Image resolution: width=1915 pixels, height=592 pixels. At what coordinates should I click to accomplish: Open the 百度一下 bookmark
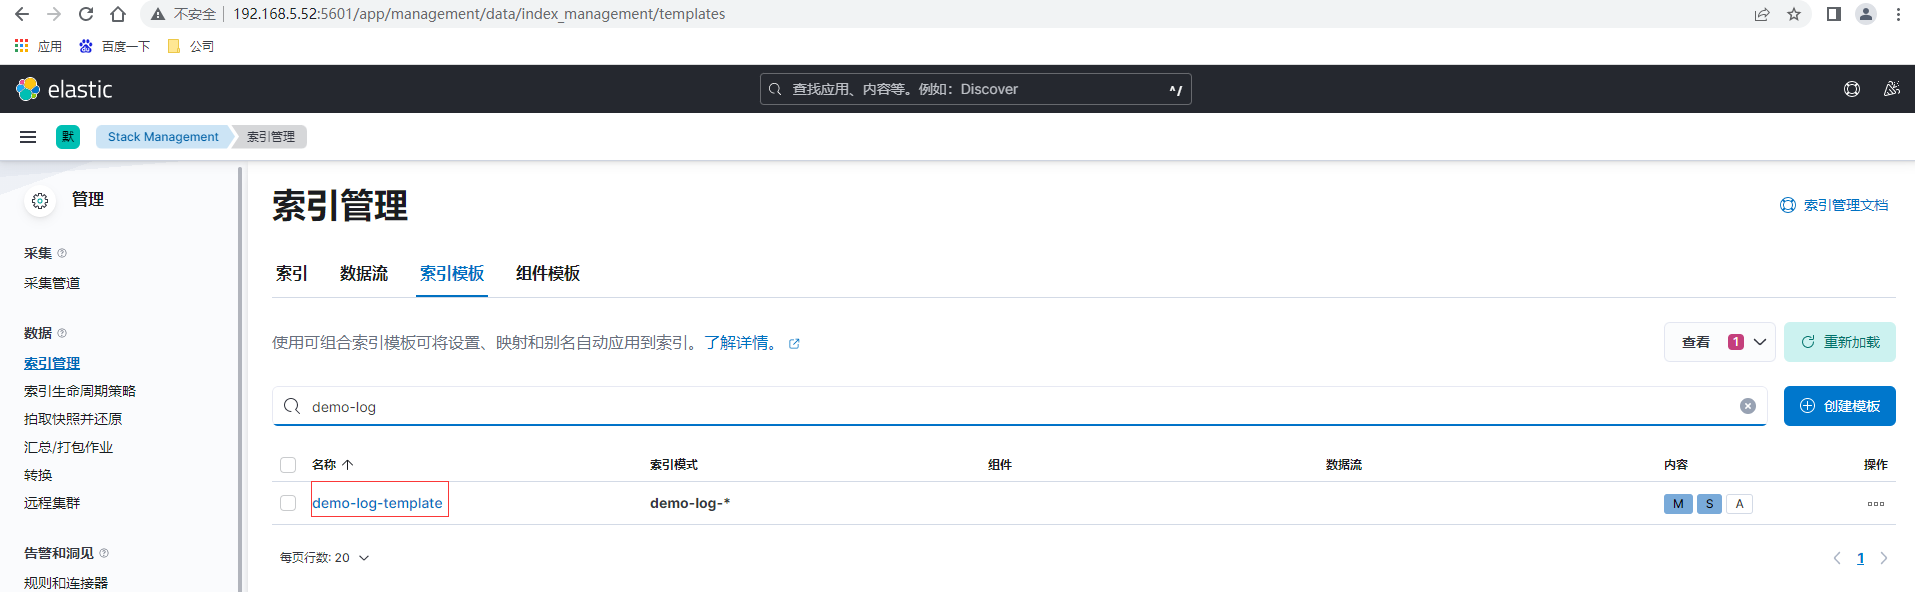[x=114, y=46]
